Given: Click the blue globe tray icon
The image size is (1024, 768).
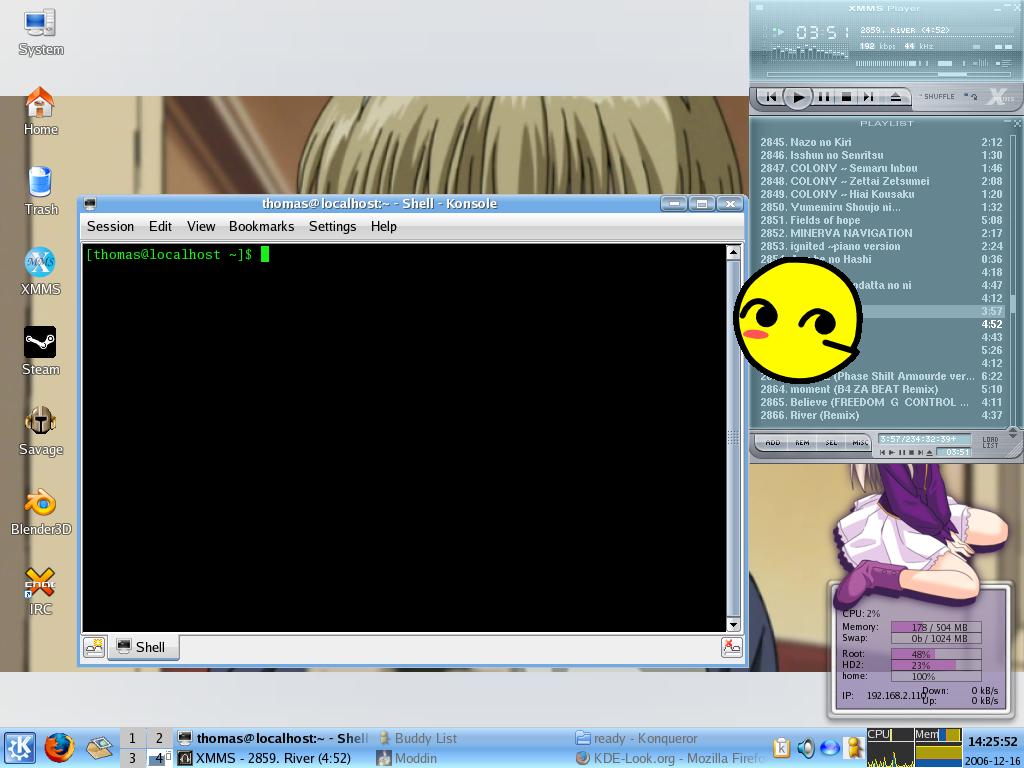Looking at the screenshot, I should pos(829,748).
